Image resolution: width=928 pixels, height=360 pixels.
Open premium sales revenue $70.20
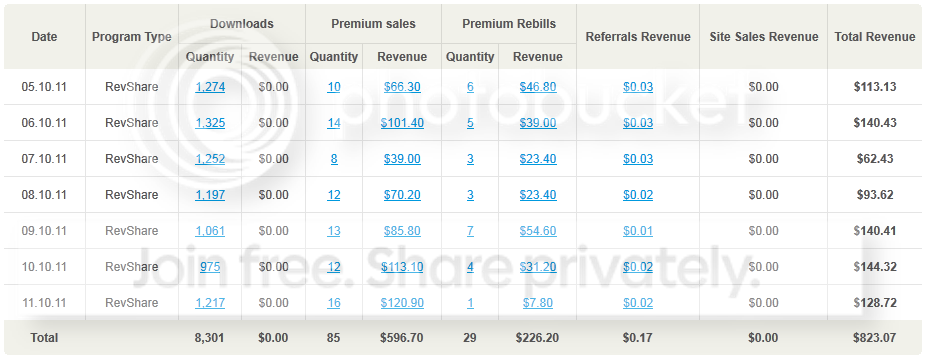click(x=402, y=195)
